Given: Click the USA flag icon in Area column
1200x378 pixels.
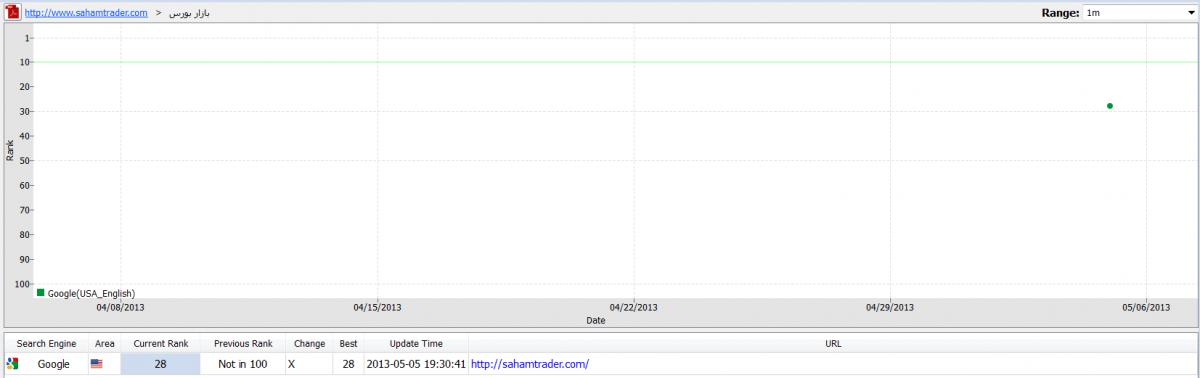Looking at the screenshot, I should pyautogui.click(x=97, y=364).
